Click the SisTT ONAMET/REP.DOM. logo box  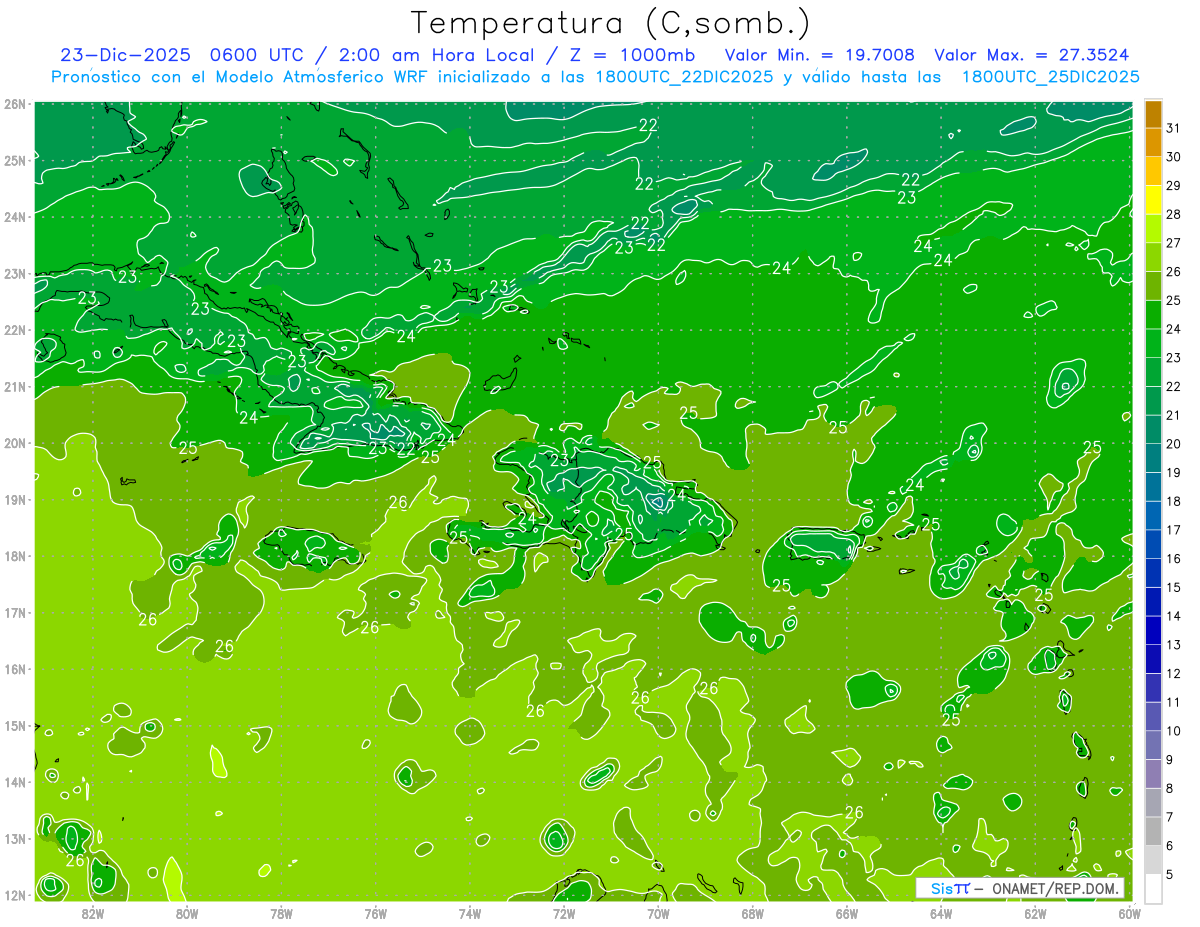point(1020,888)
